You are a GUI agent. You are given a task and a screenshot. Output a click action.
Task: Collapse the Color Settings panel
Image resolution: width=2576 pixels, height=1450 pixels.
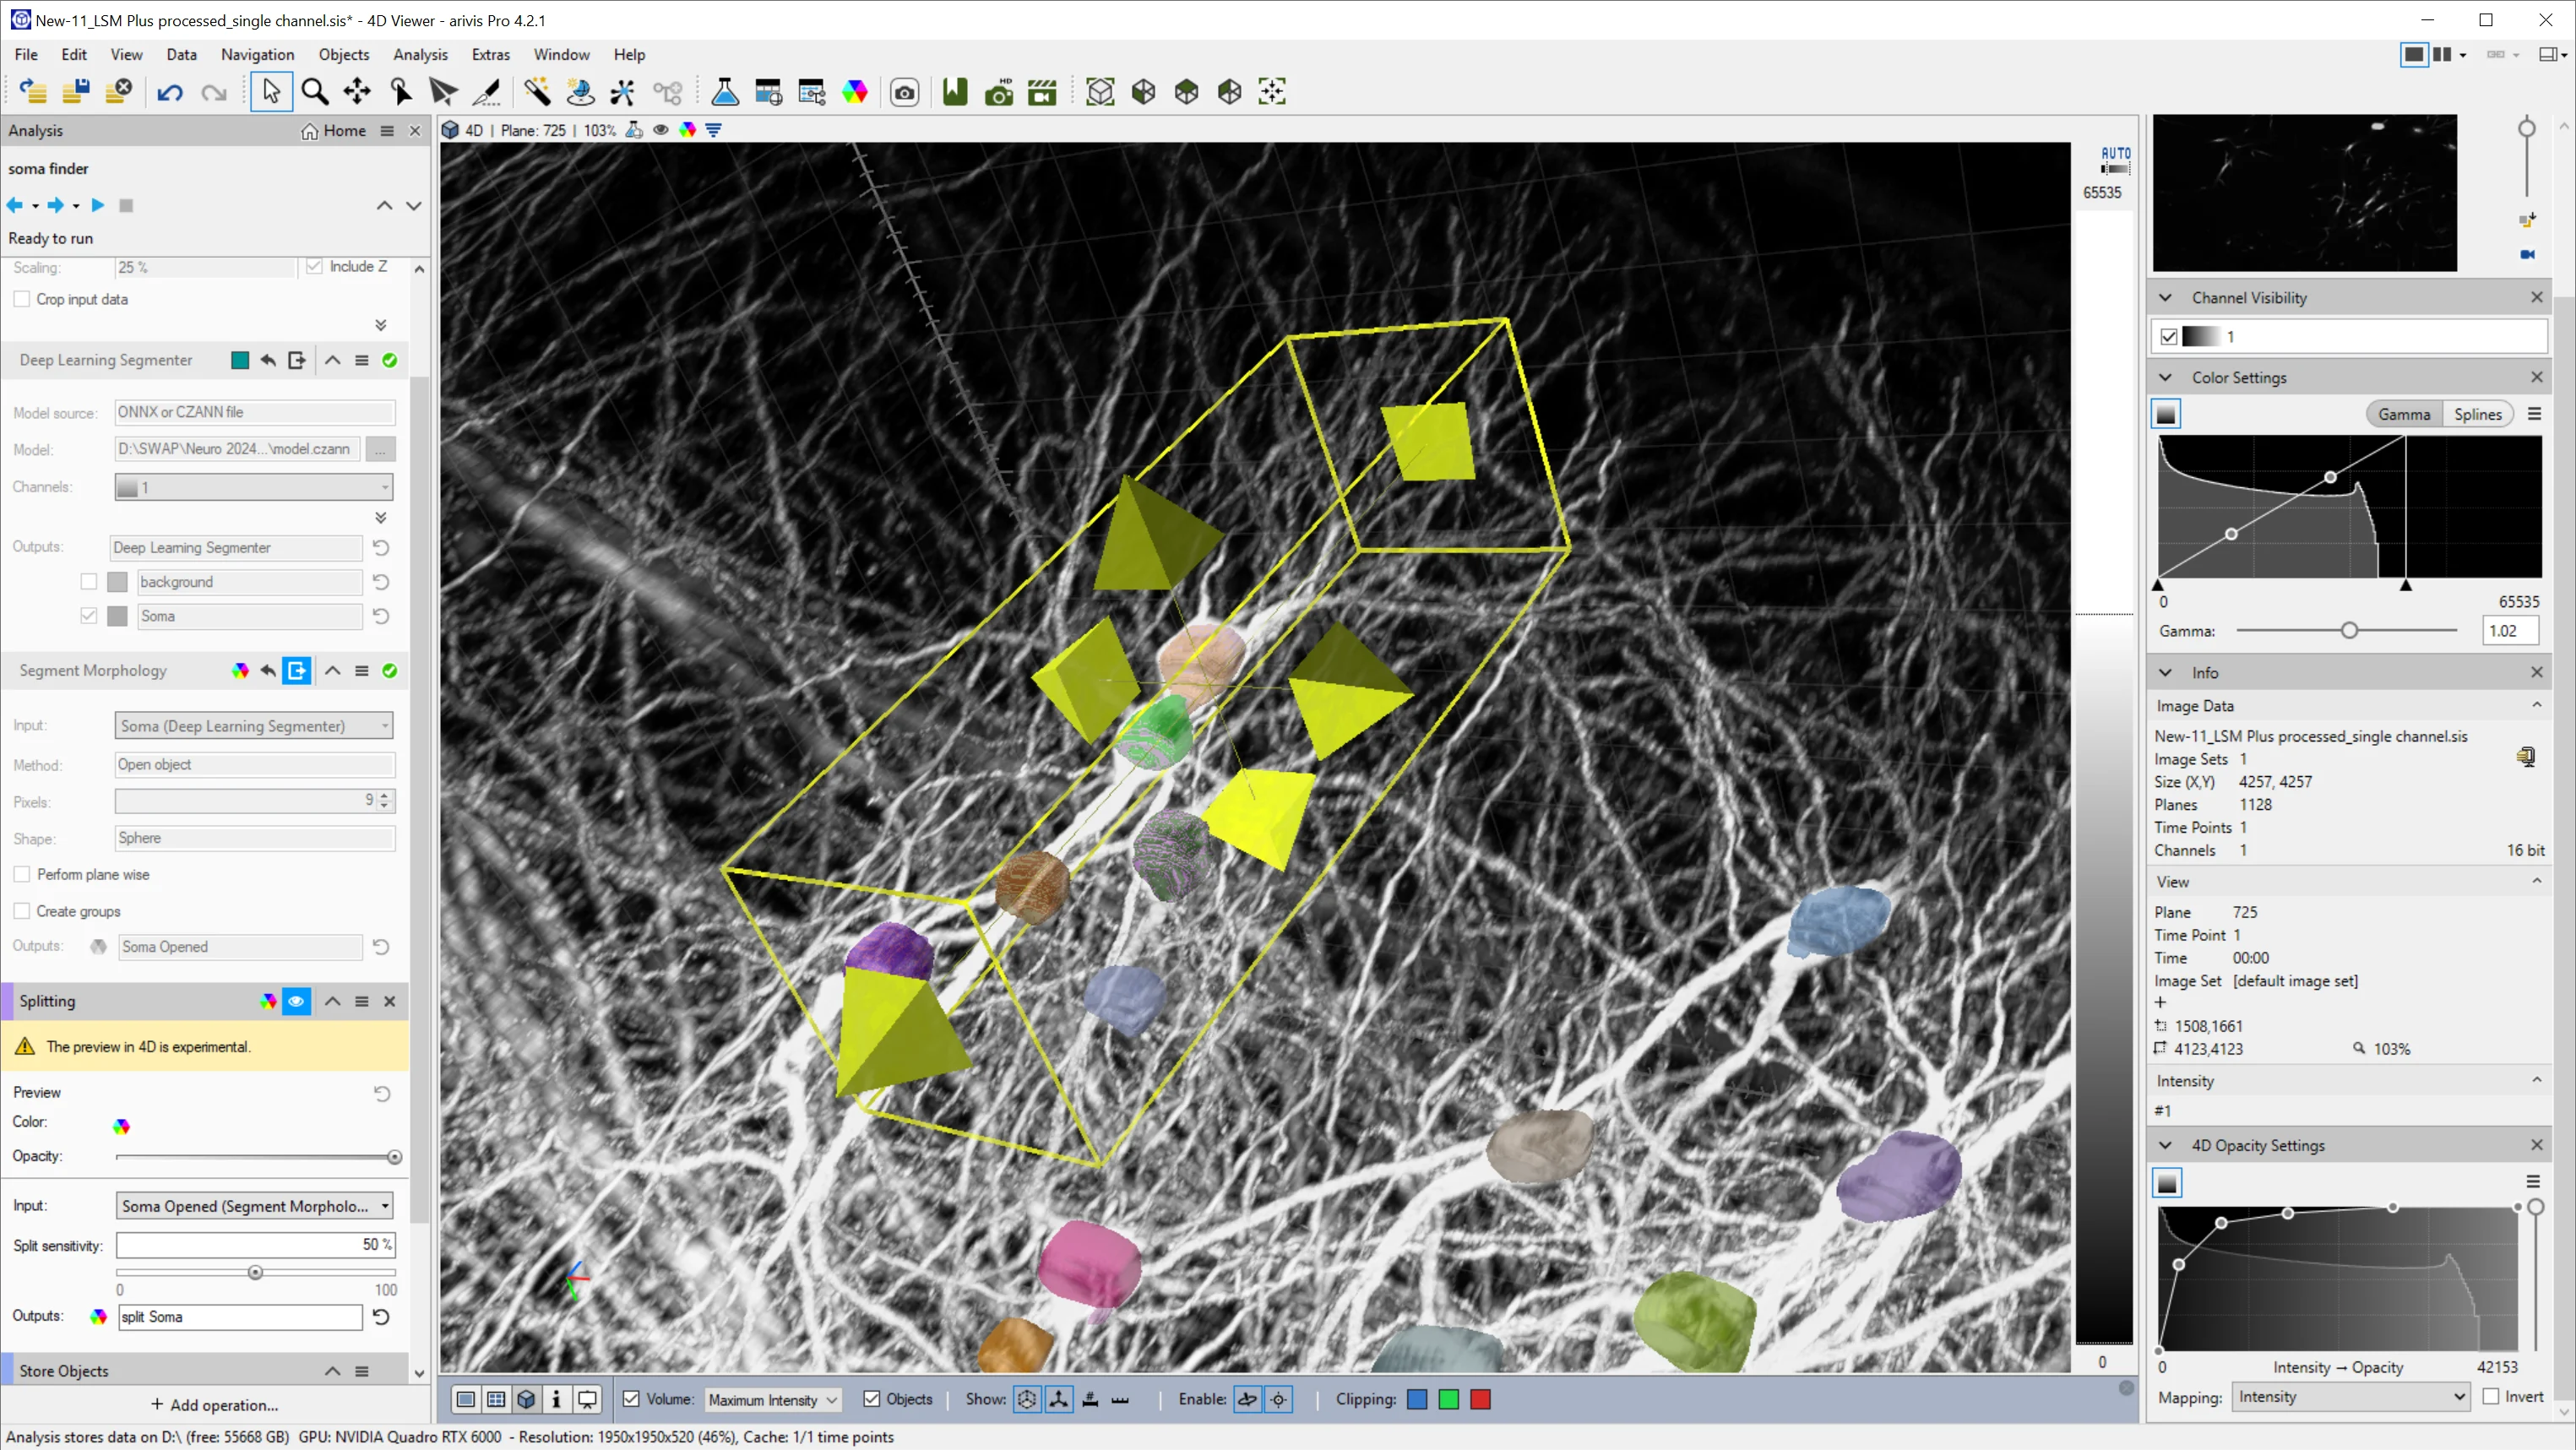point(2166,378)
